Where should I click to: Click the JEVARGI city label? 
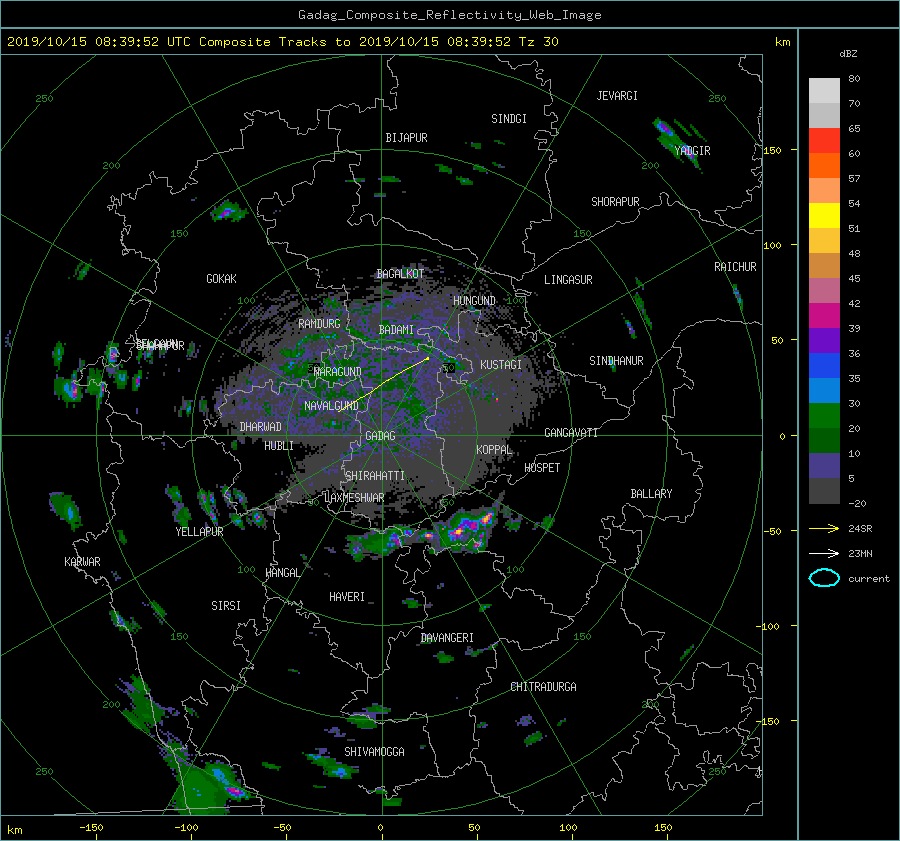(x=617, y=96)
